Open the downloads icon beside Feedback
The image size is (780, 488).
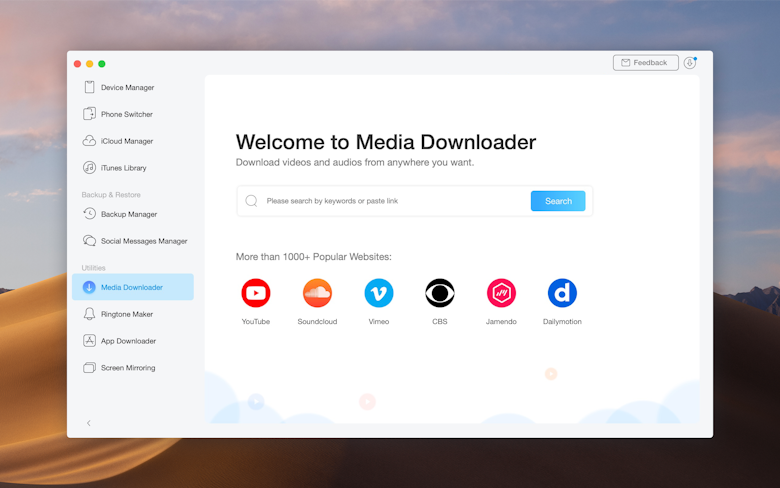(x=689, y=63)
